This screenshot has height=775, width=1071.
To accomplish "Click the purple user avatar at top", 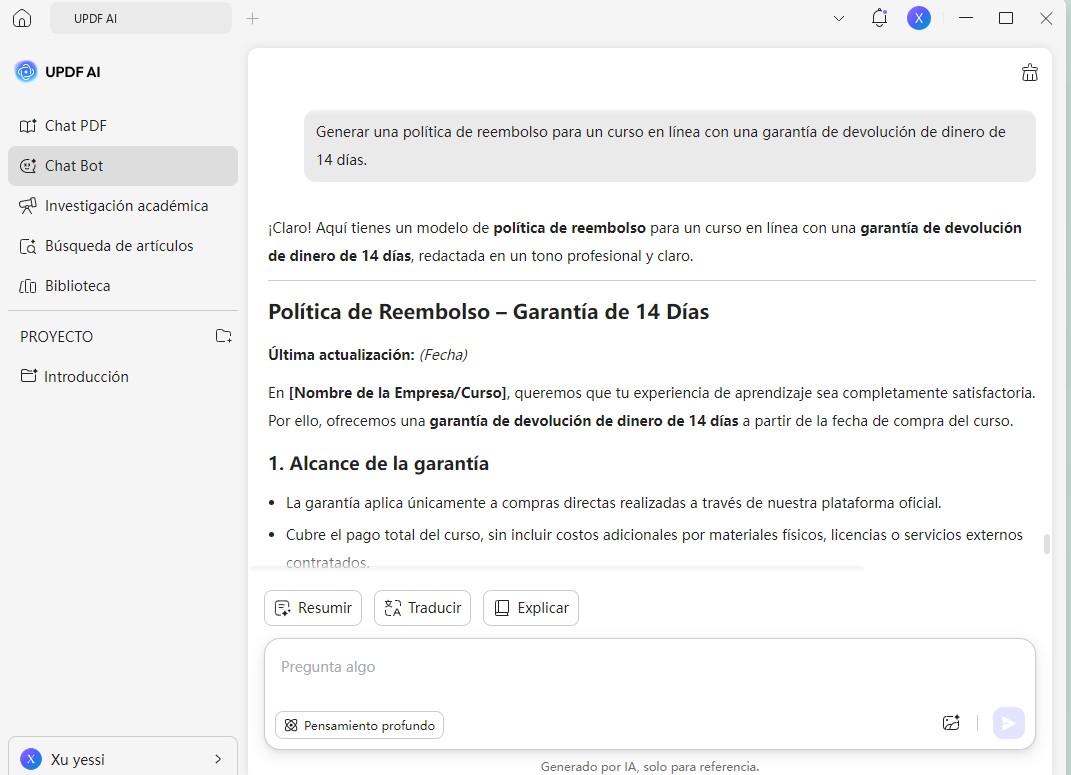I will [x=918, y=18].
